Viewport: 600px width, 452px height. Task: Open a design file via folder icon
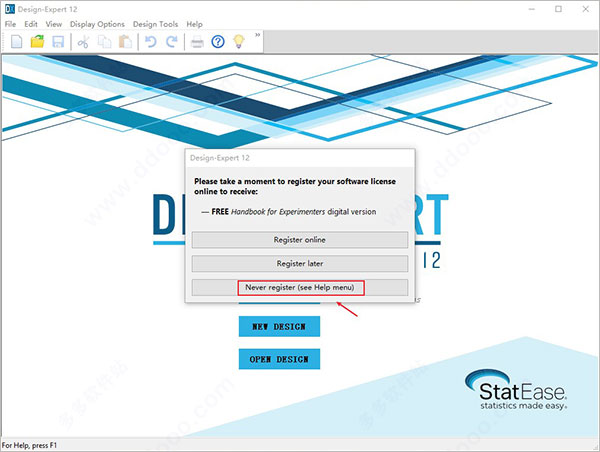[x=37, y=41]
